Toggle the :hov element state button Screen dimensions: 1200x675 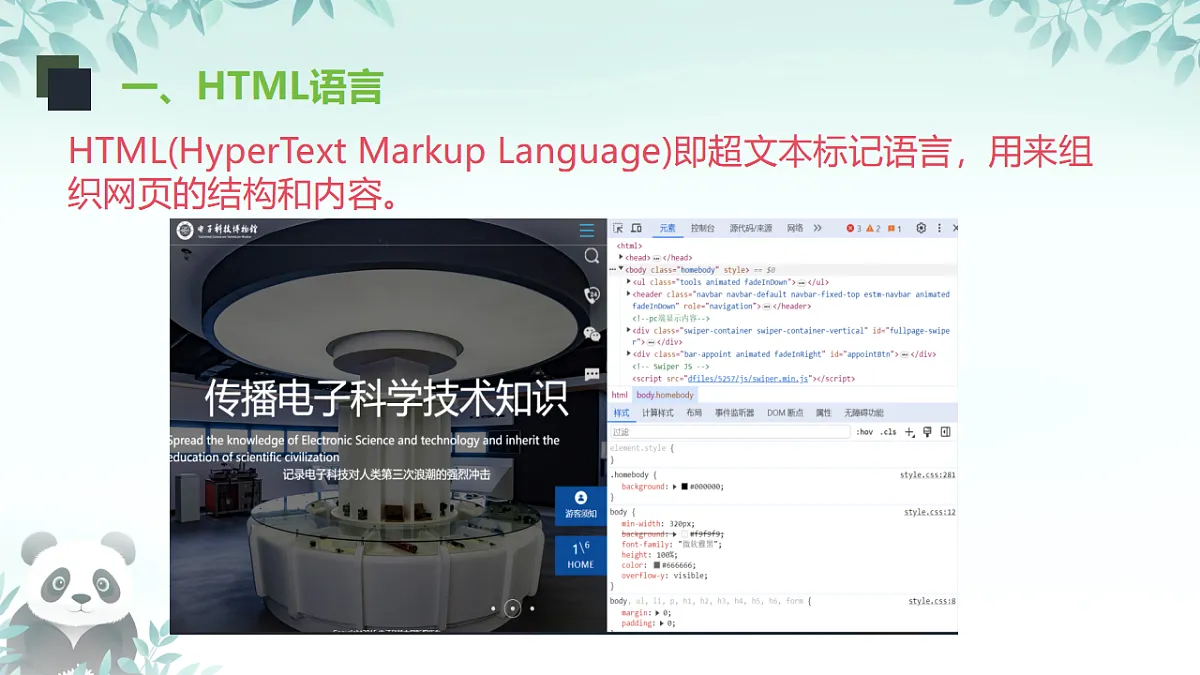(864, 432)
